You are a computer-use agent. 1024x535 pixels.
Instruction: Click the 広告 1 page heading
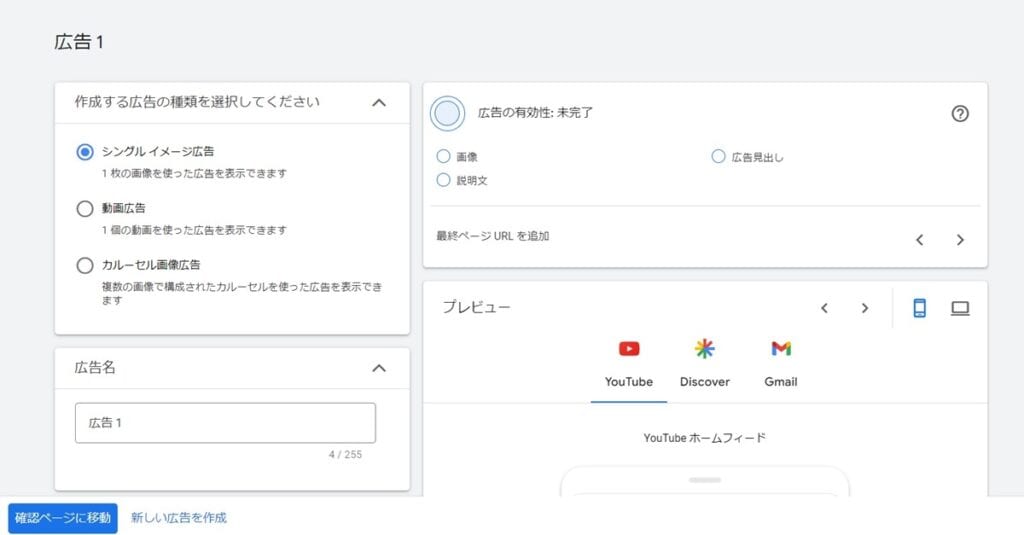pos(79,42)
